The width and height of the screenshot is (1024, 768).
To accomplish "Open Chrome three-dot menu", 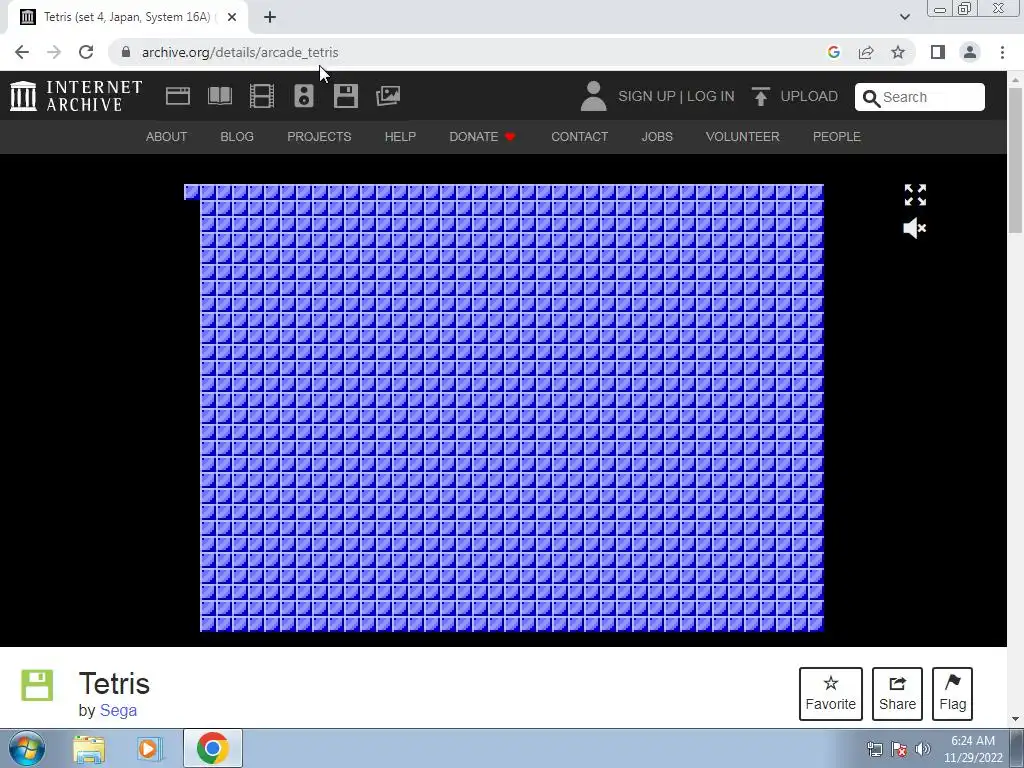I will 1002,52.
